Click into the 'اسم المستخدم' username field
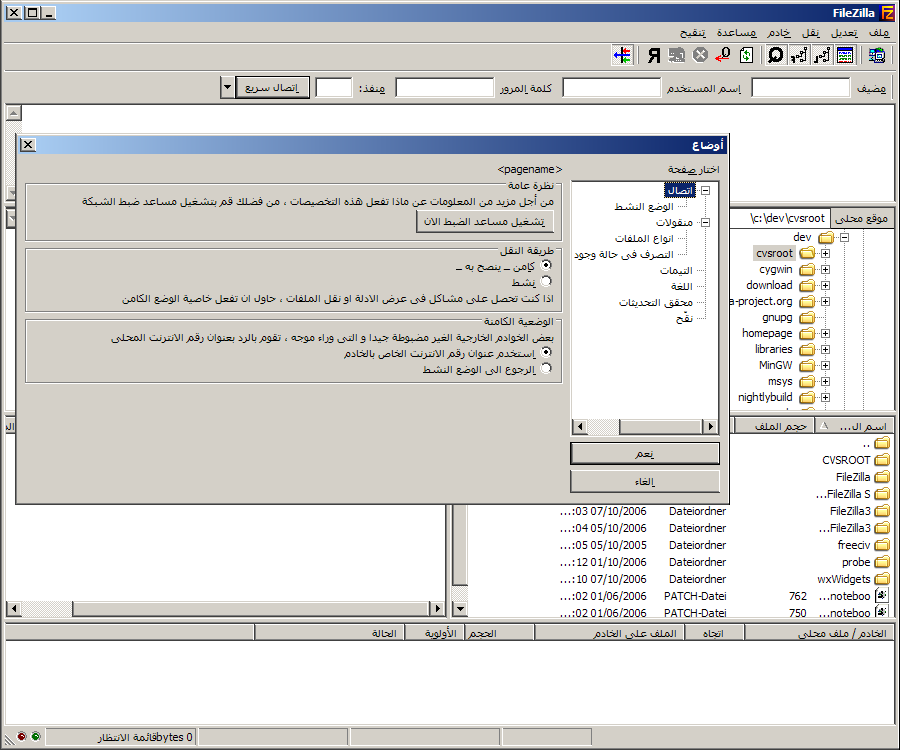The image size is (900, 750). click(611, 88)
